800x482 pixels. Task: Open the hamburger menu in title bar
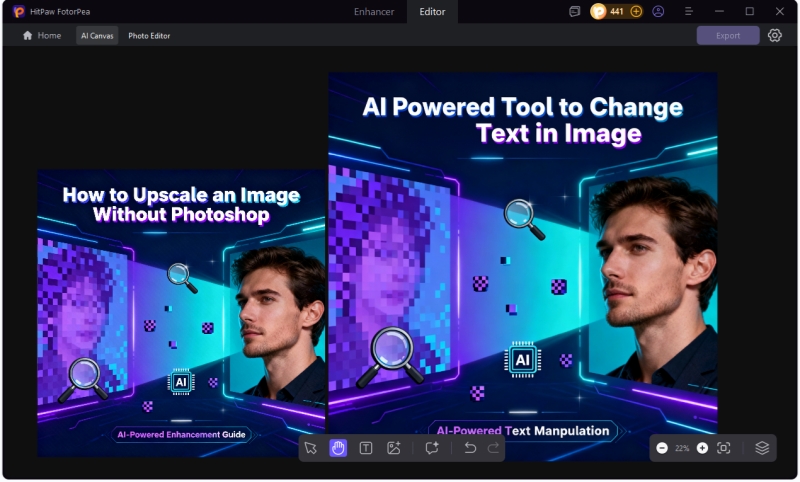tap(689, 11)
